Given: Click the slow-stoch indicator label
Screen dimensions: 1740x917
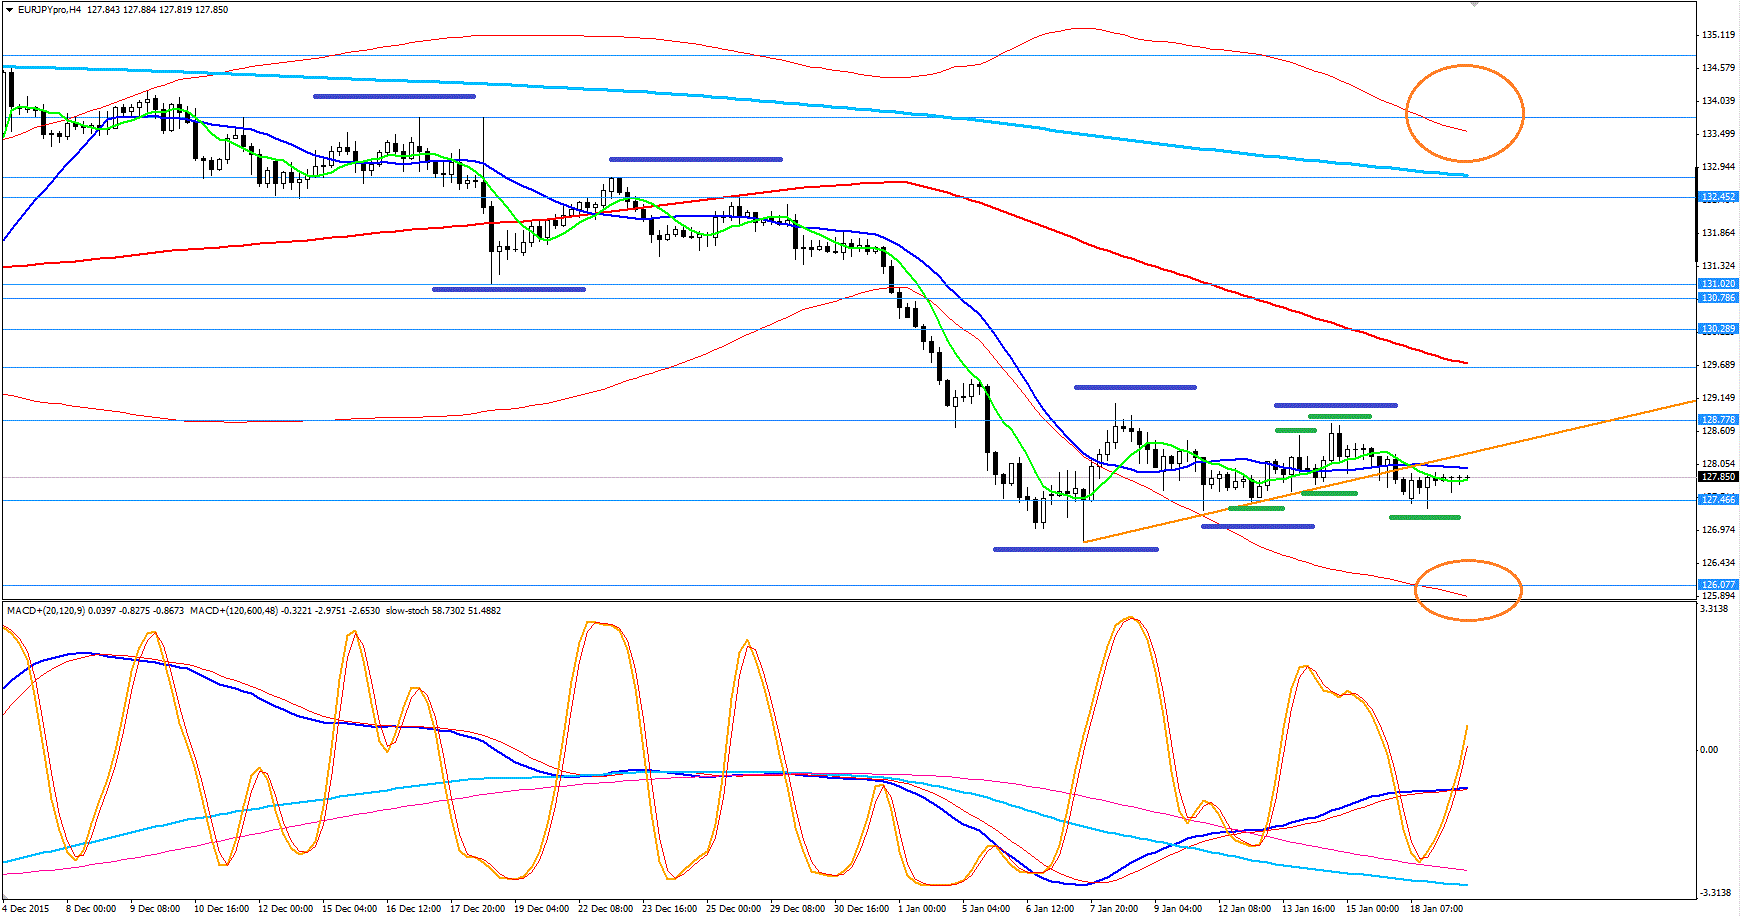Looking at the screenshot, I should tap(408, 611).
